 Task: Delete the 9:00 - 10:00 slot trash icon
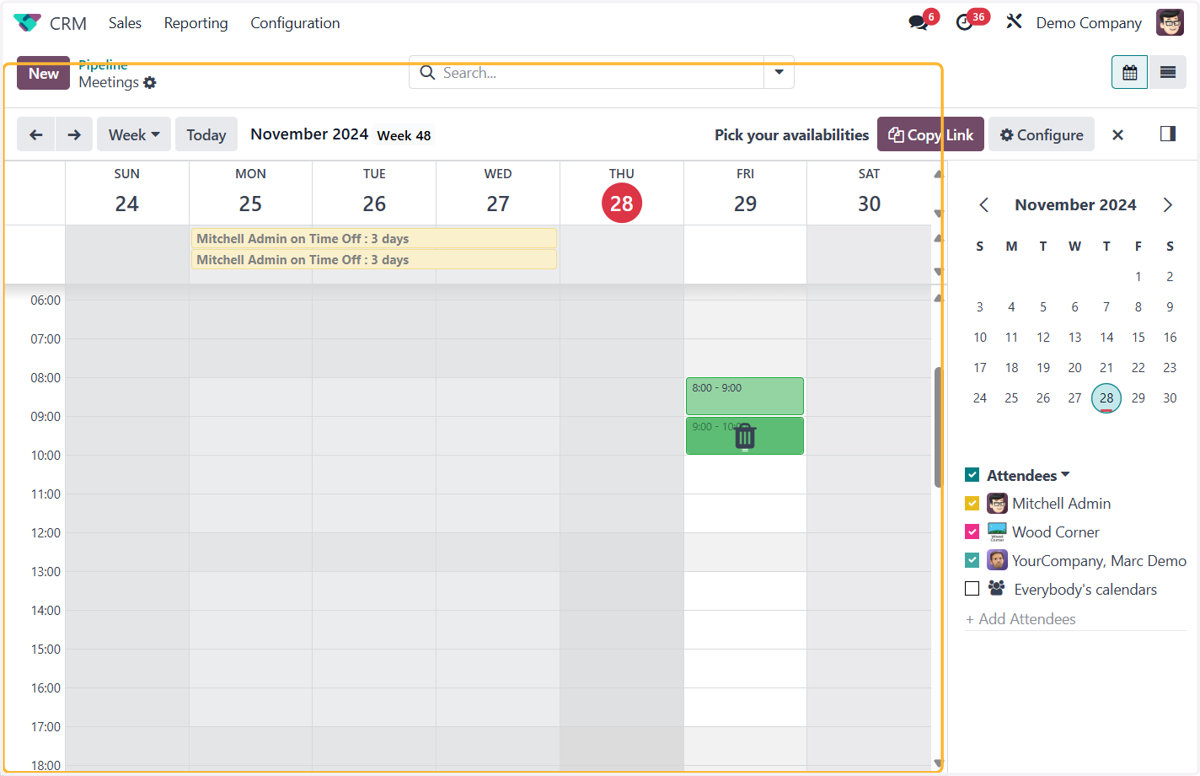pos(745,436)
